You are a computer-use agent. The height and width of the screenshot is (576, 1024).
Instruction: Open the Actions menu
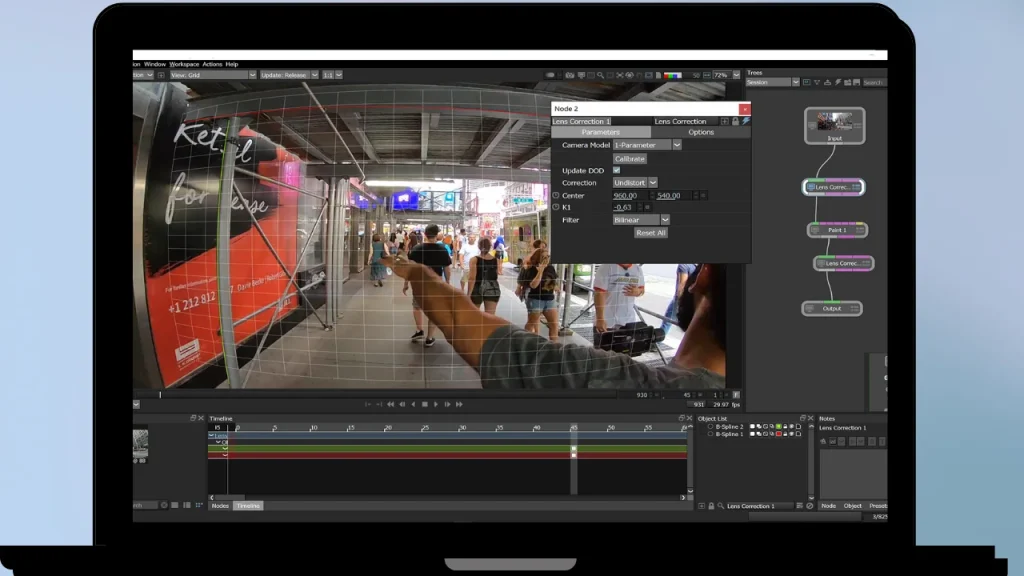point(212,65)
